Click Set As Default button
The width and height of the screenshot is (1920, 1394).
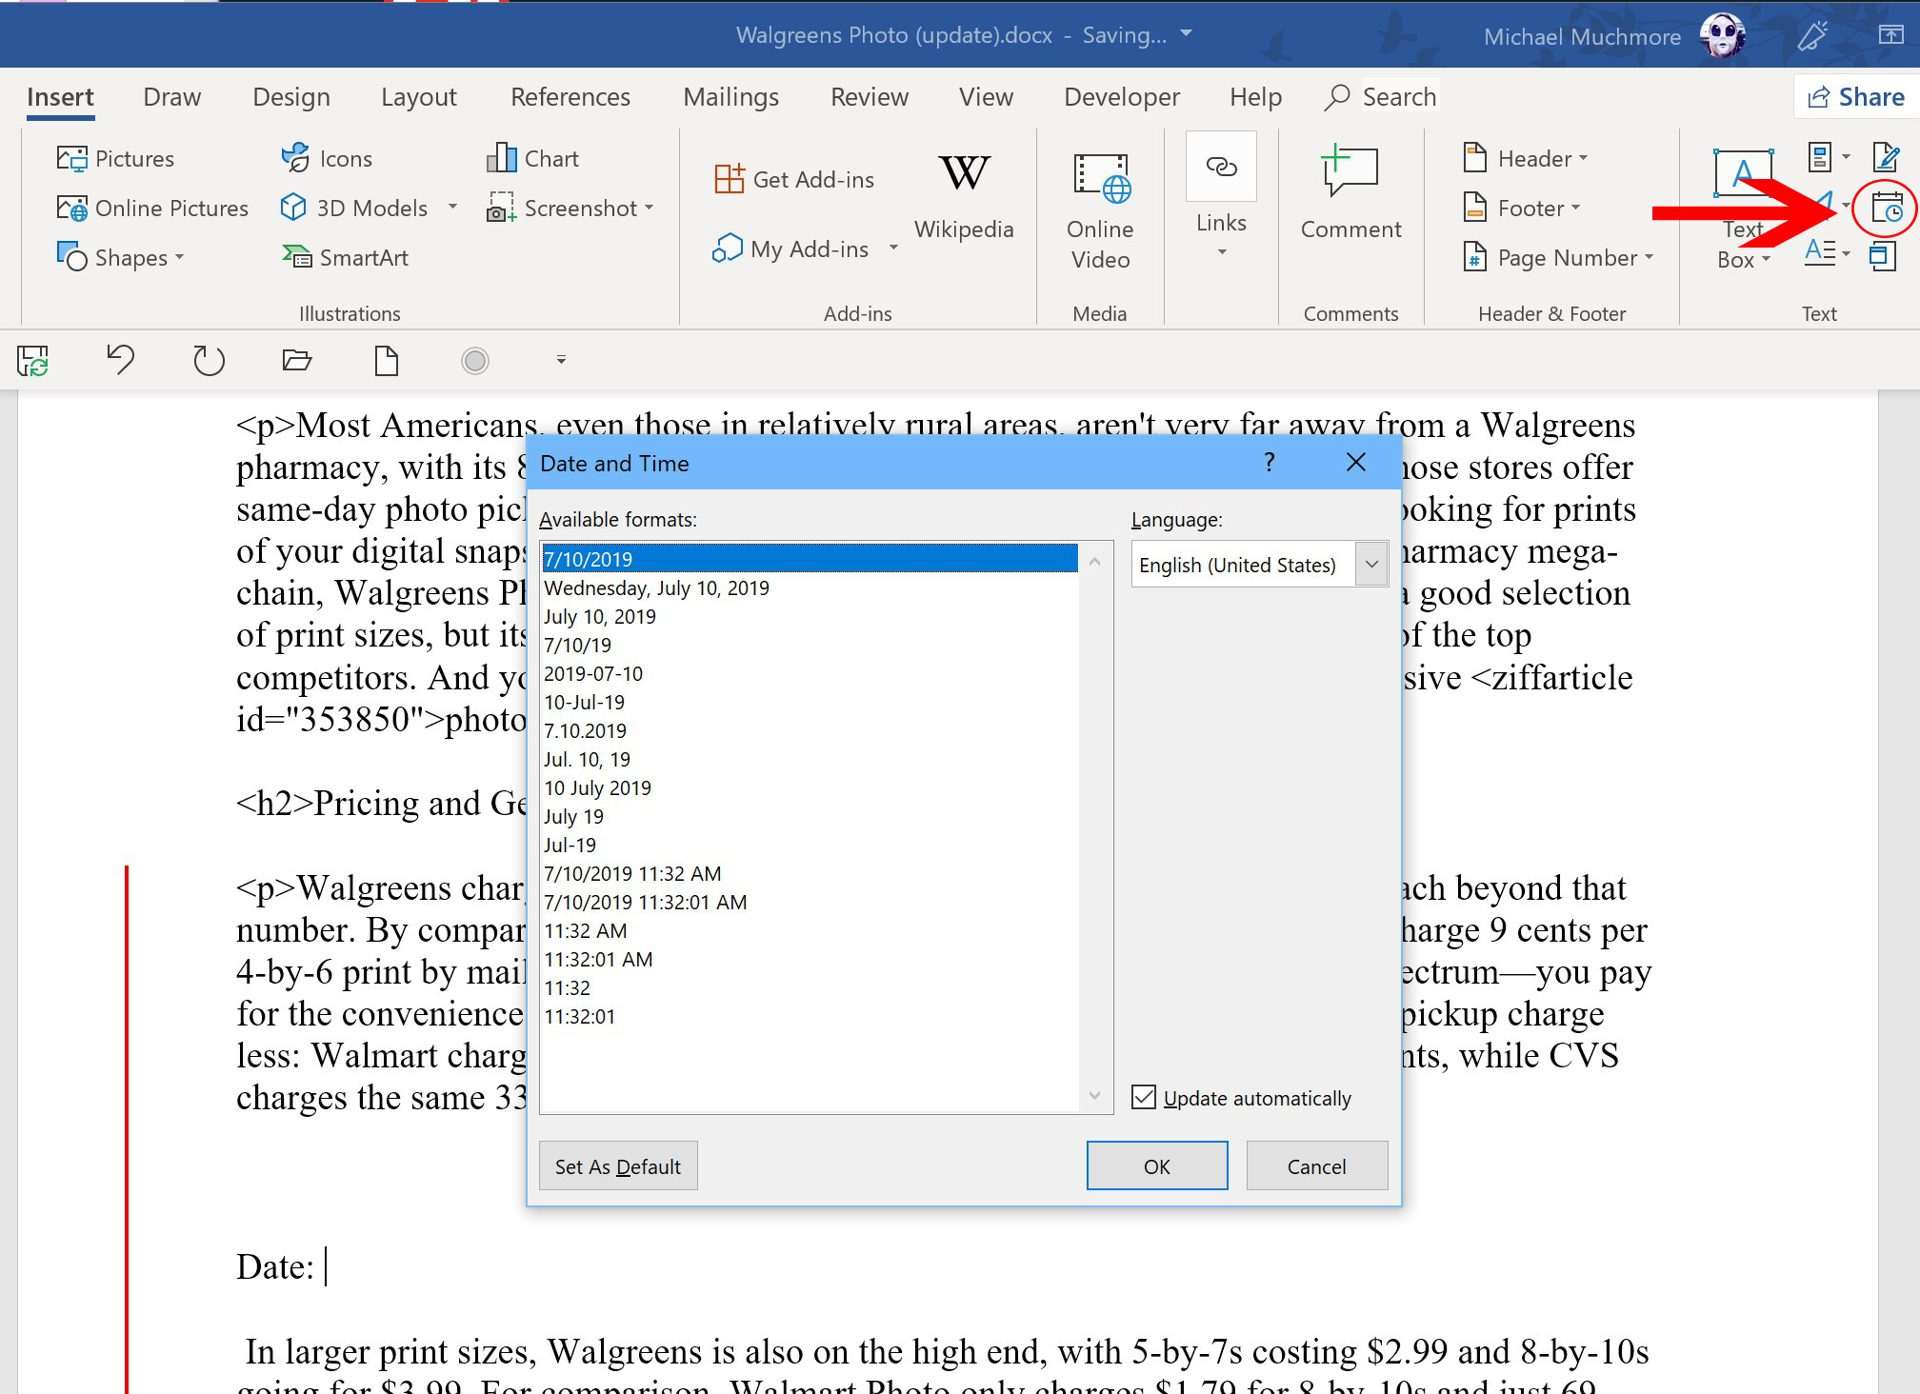click(x=618, y=1166)
